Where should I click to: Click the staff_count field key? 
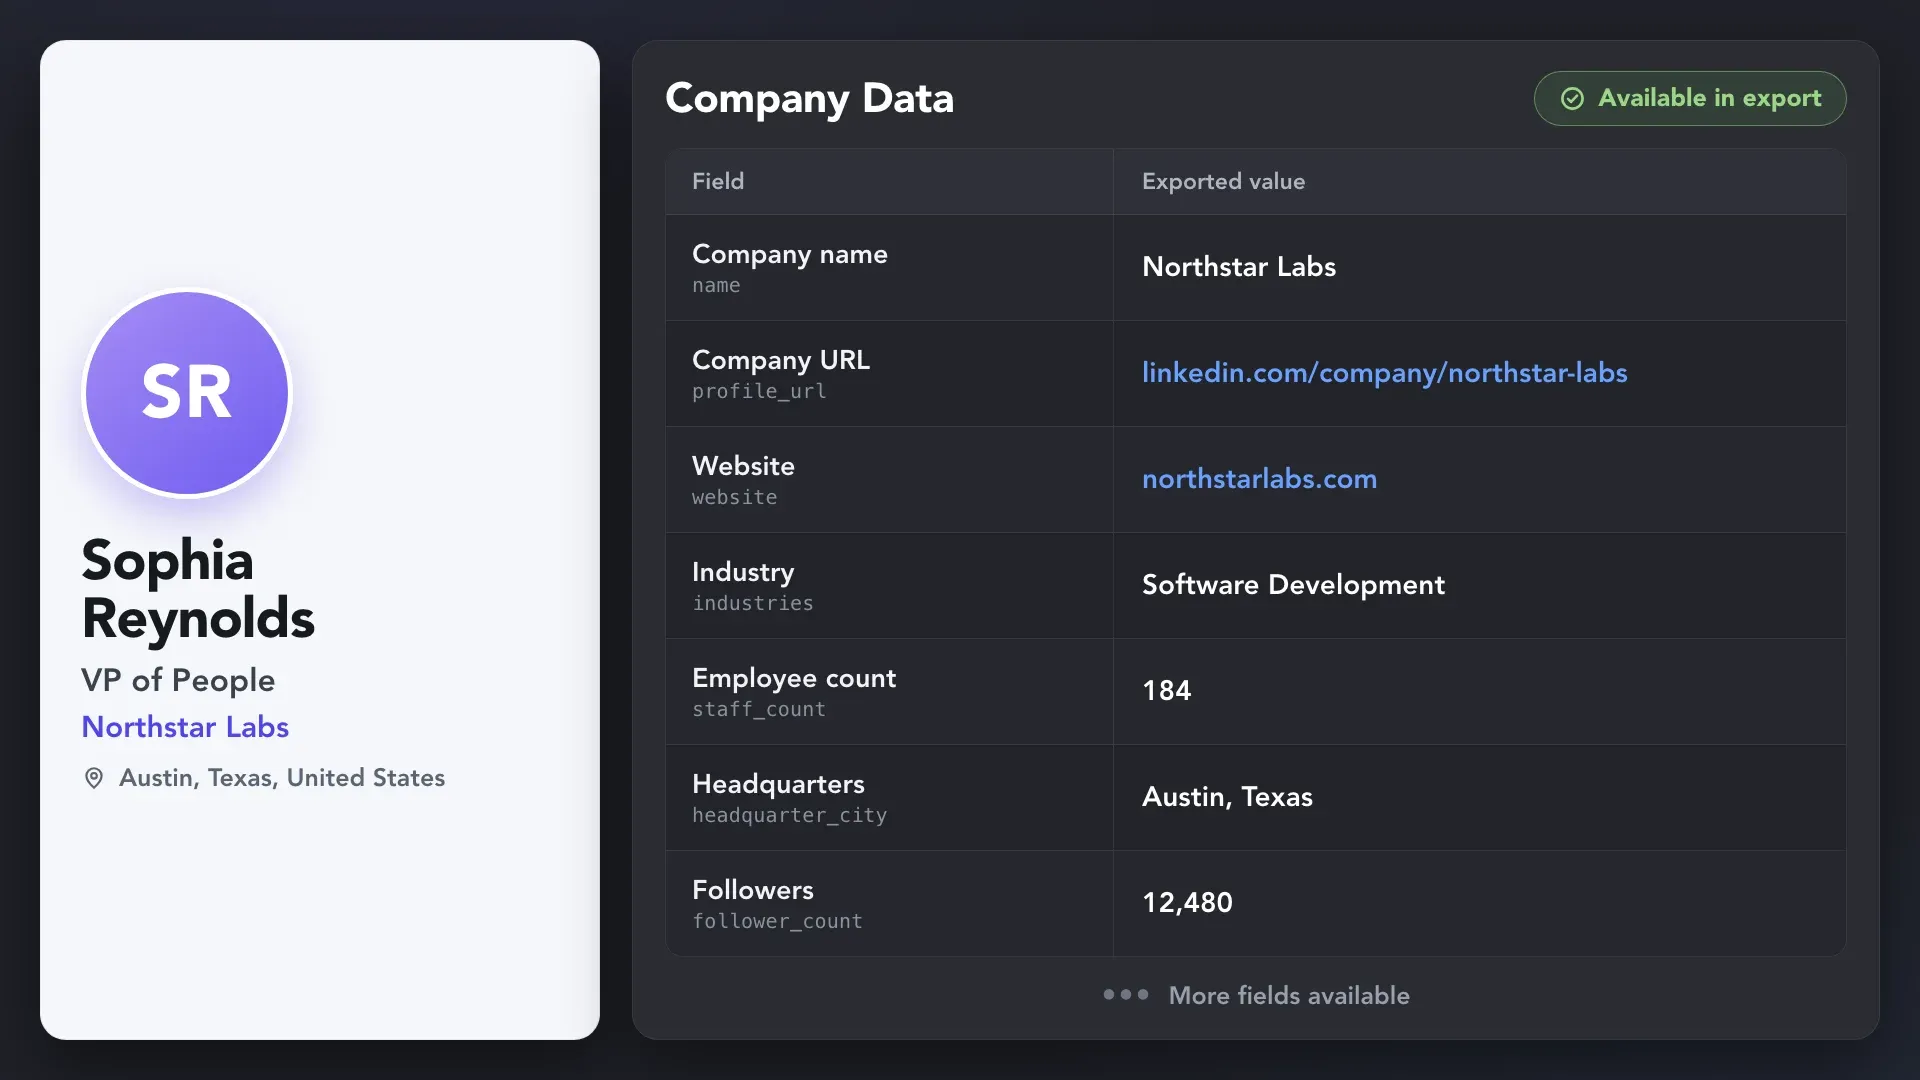click(759, 710)
